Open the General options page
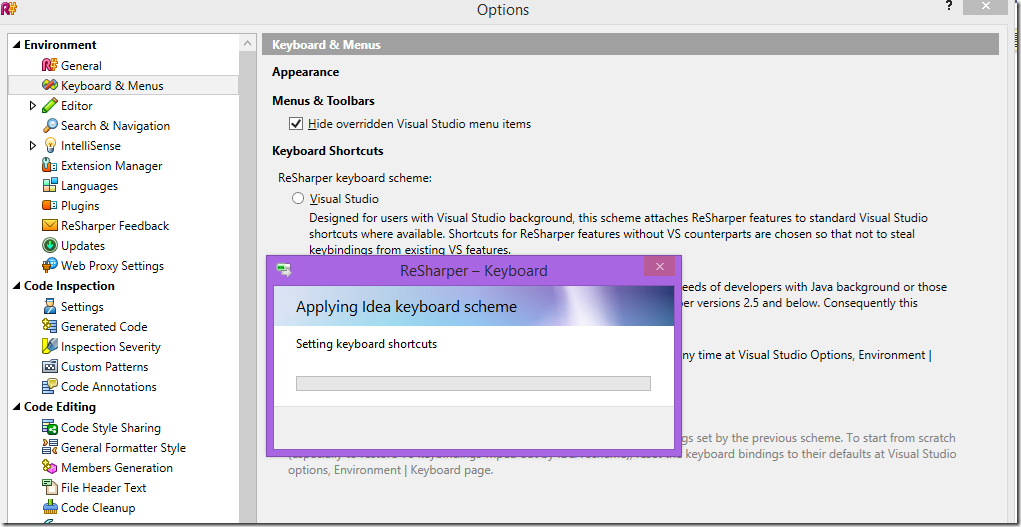 pyautogui.click(x=81, y=65)
